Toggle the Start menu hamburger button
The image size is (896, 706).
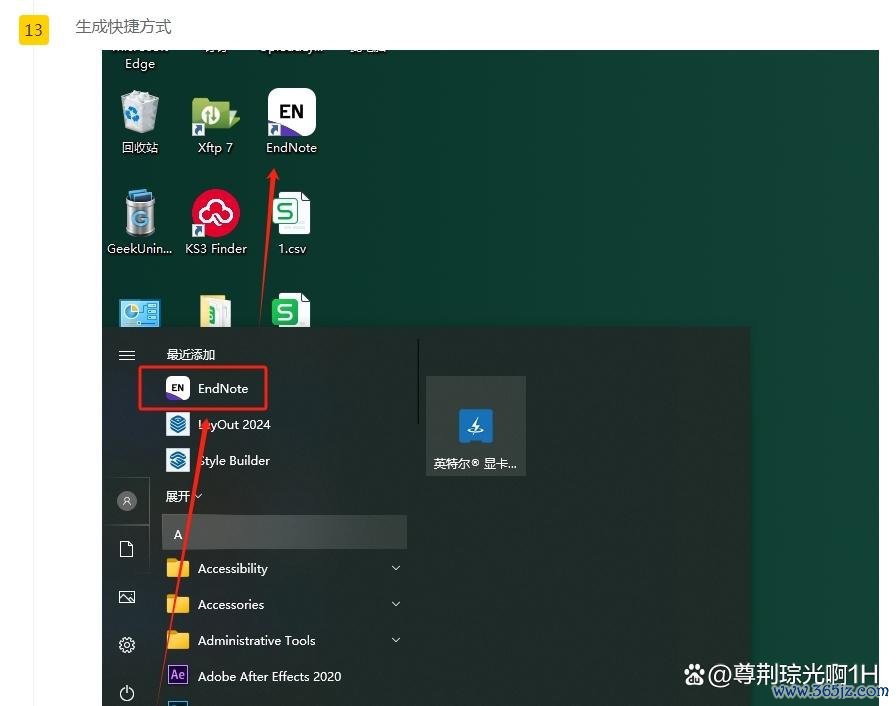click(127, 355)
